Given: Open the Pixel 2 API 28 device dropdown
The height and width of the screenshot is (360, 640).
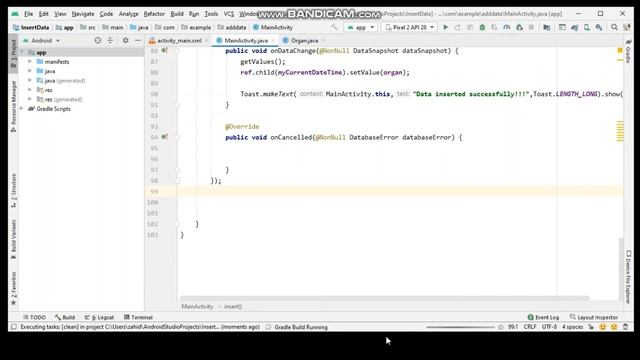Looking at the screenshot, I should pyautogui.click(x=409, y=27).
